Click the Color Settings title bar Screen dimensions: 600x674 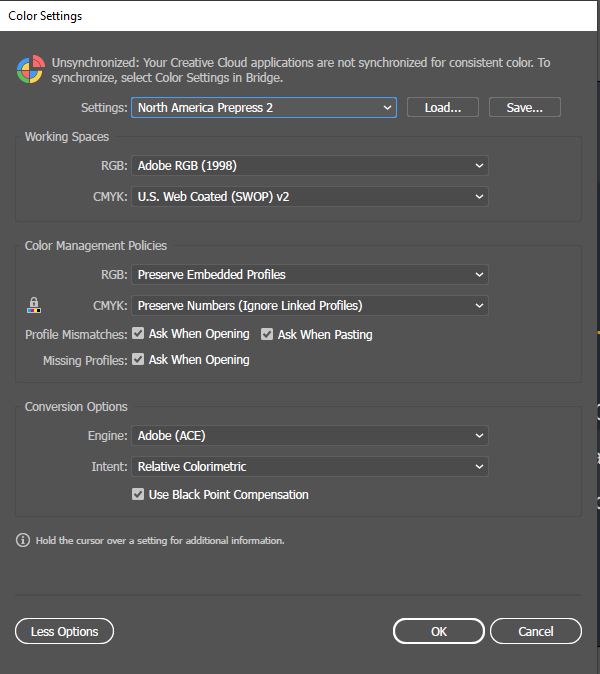tap(298, 16)
